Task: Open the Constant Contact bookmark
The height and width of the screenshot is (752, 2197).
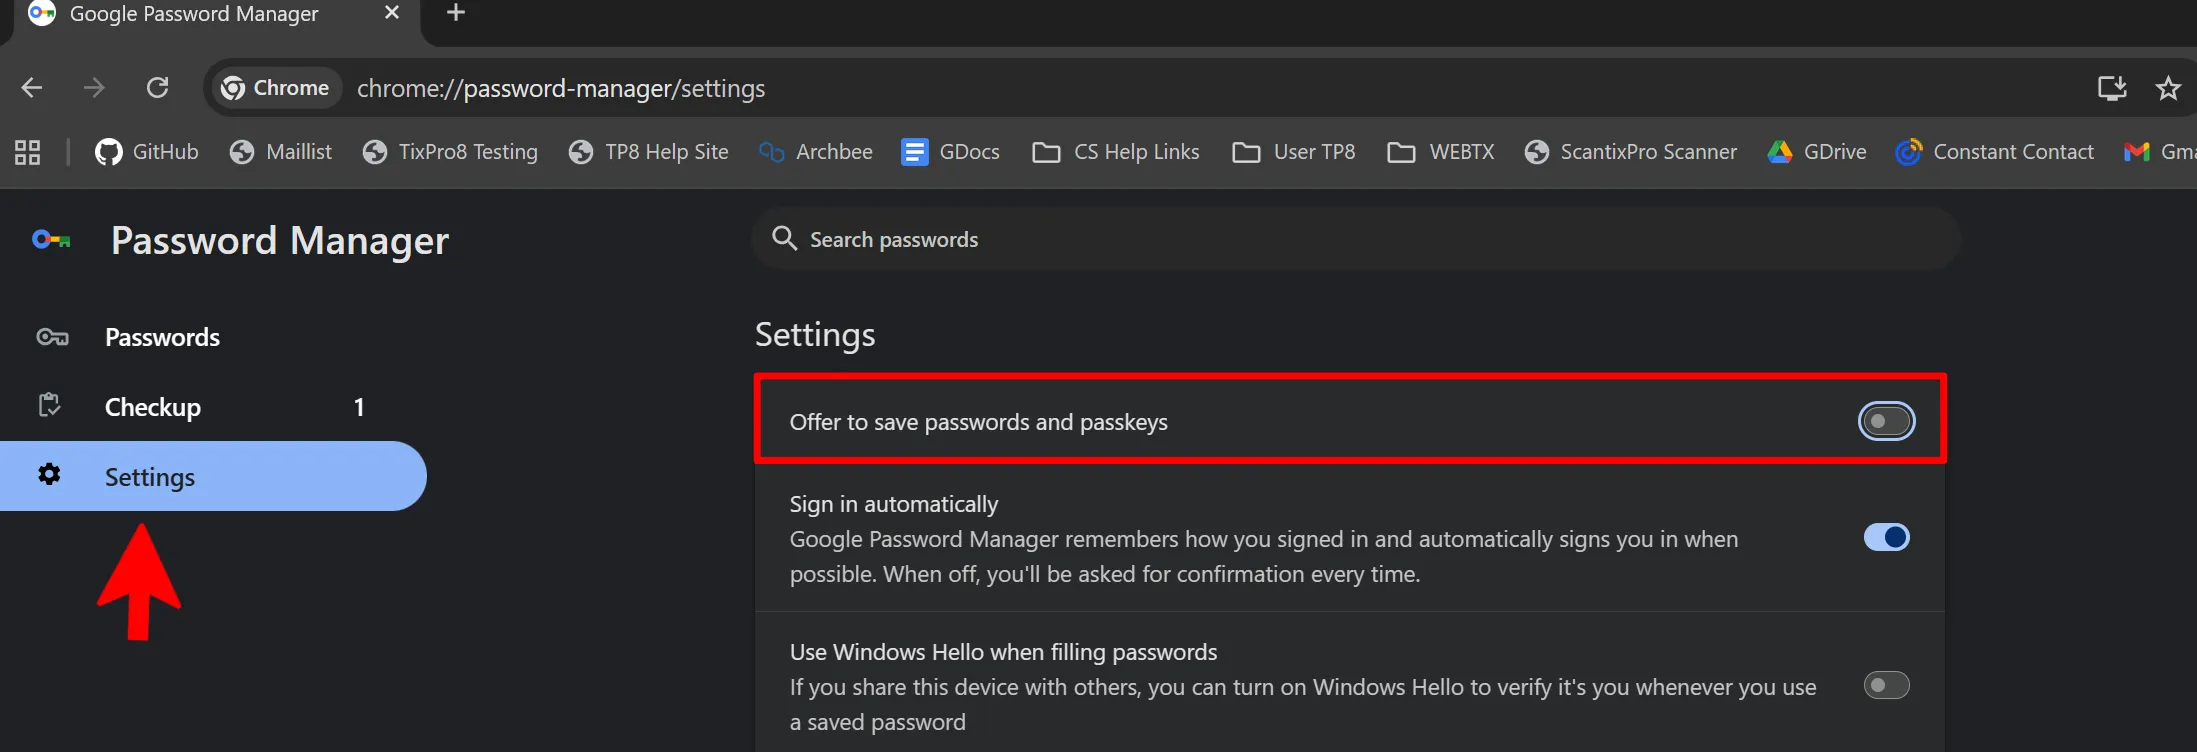Action: coord(1995,152)
